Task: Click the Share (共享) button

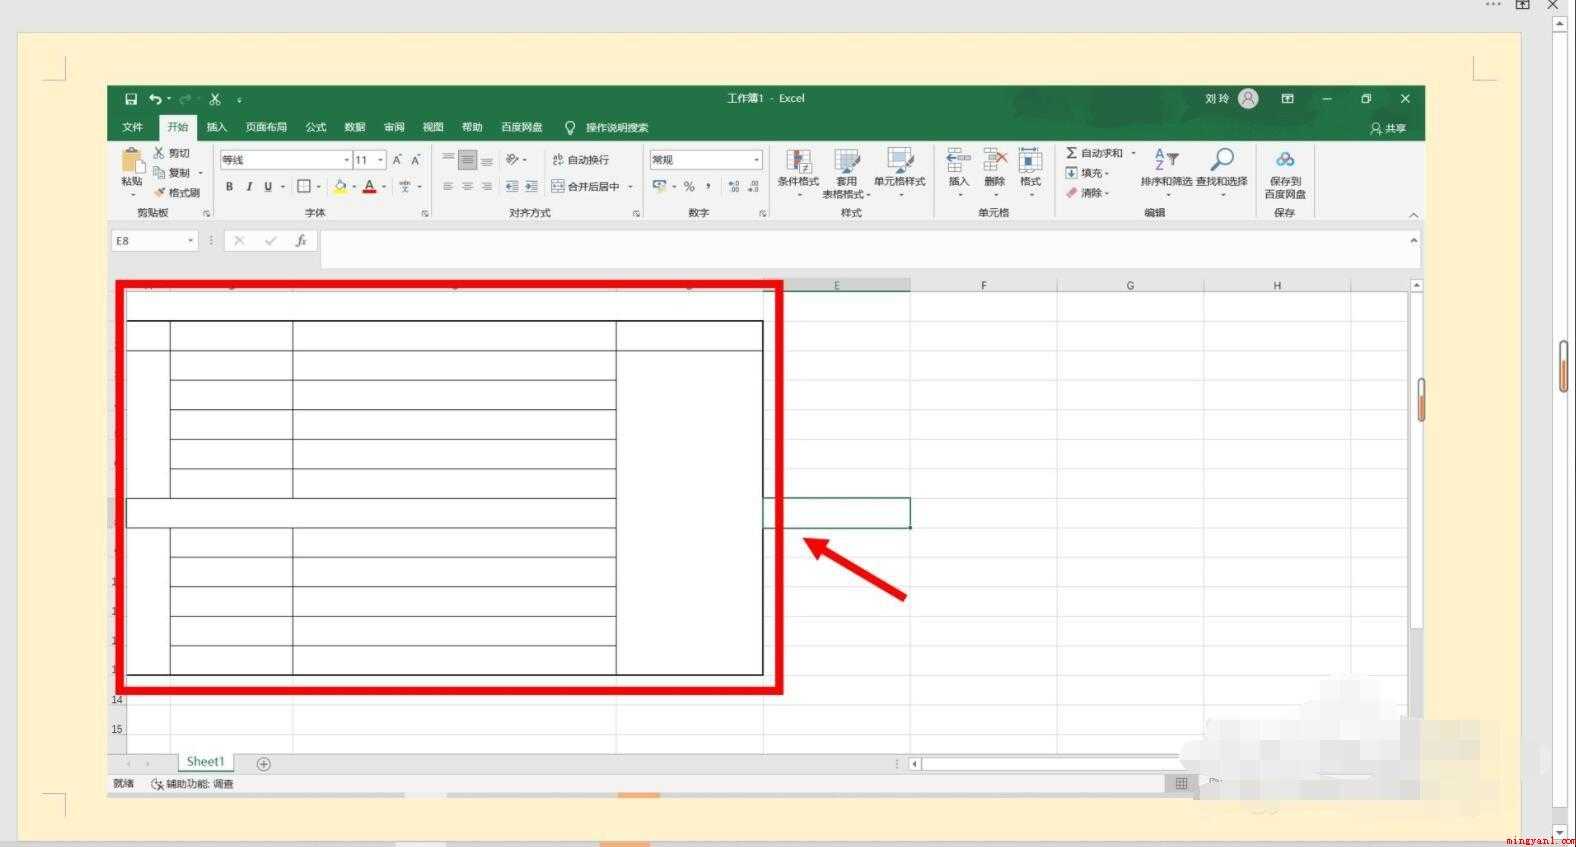Action: [1388, 128]
